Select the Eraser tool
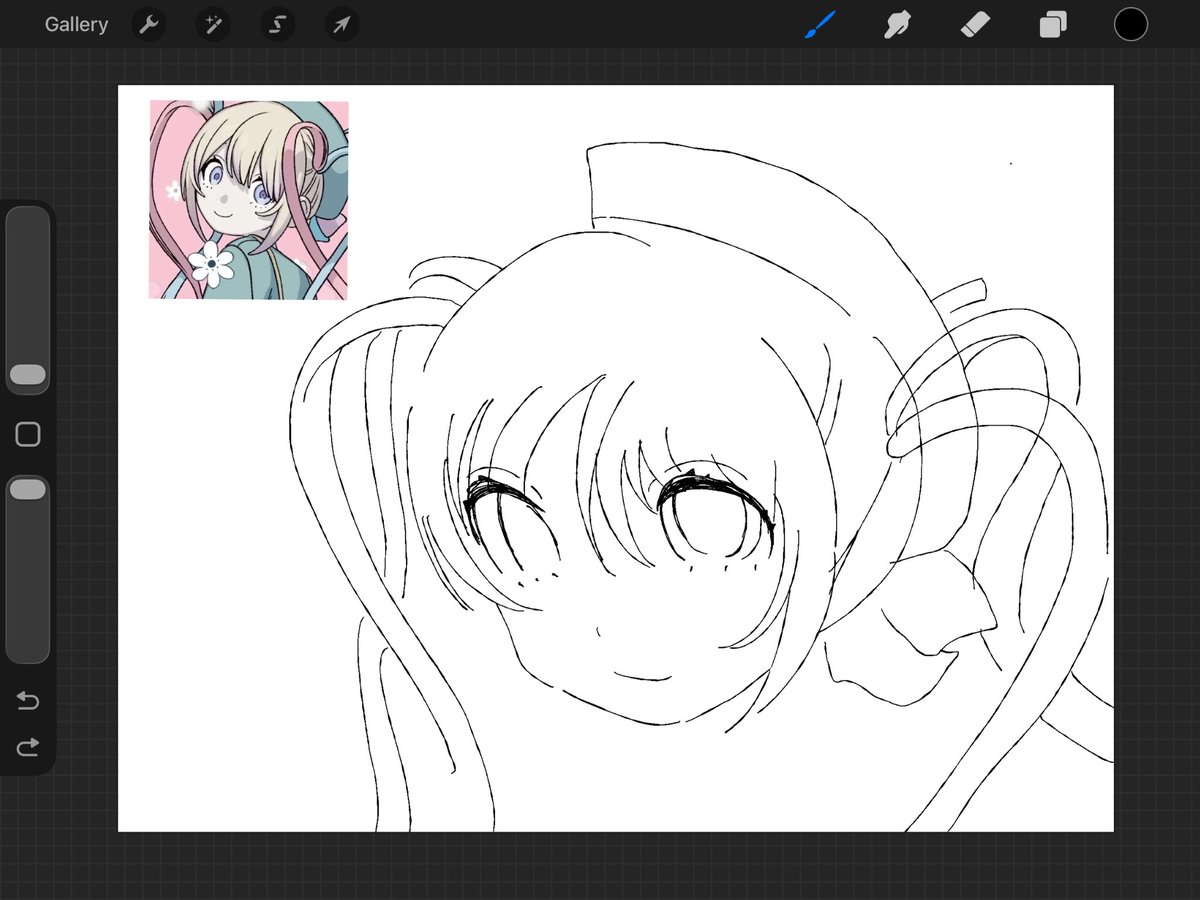This screenshot has width=1200, height=900. (x=975, y=24)
